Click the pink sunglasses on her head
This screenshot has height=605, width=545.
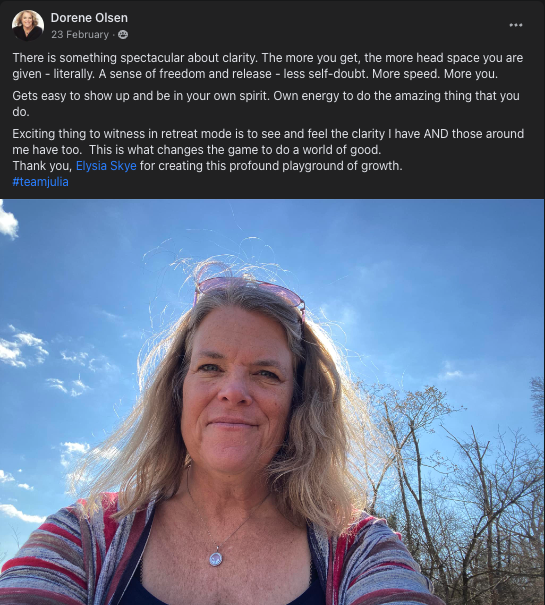click(x=249, y=292)
